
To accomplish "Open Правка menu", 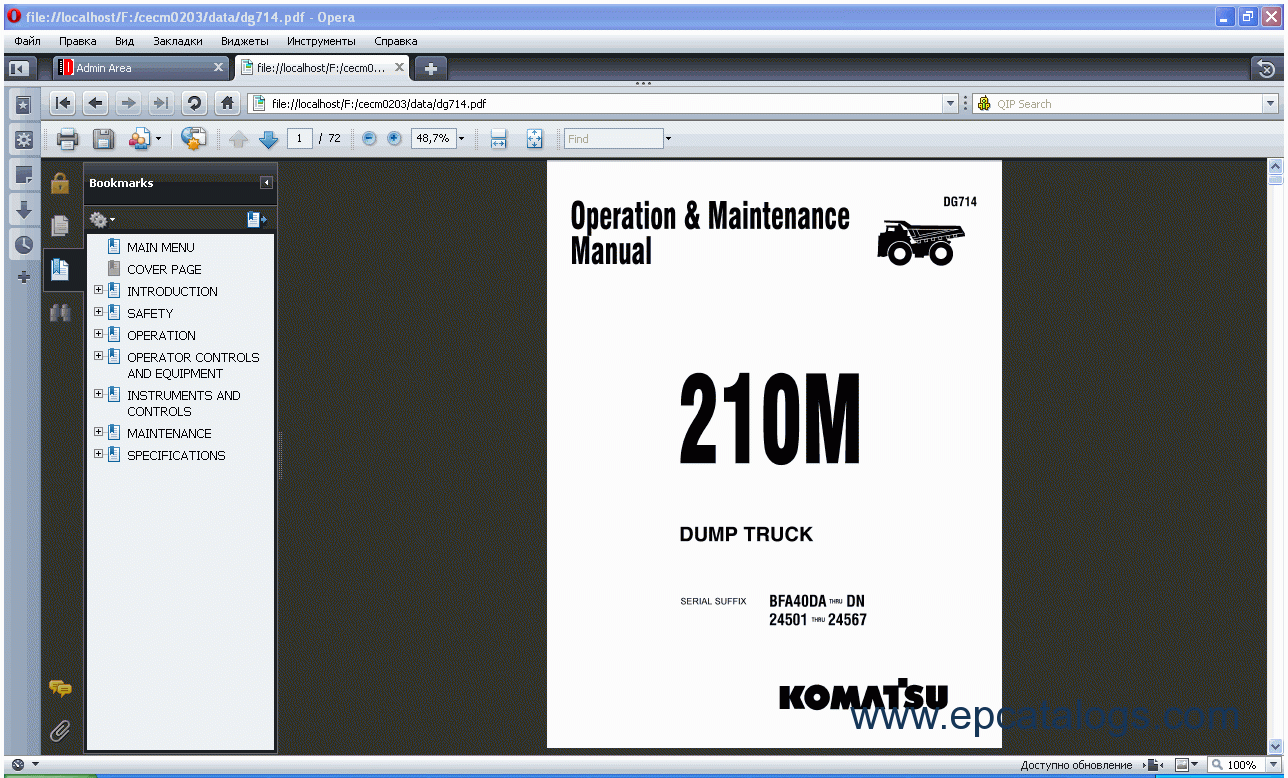I will (78, 41).
